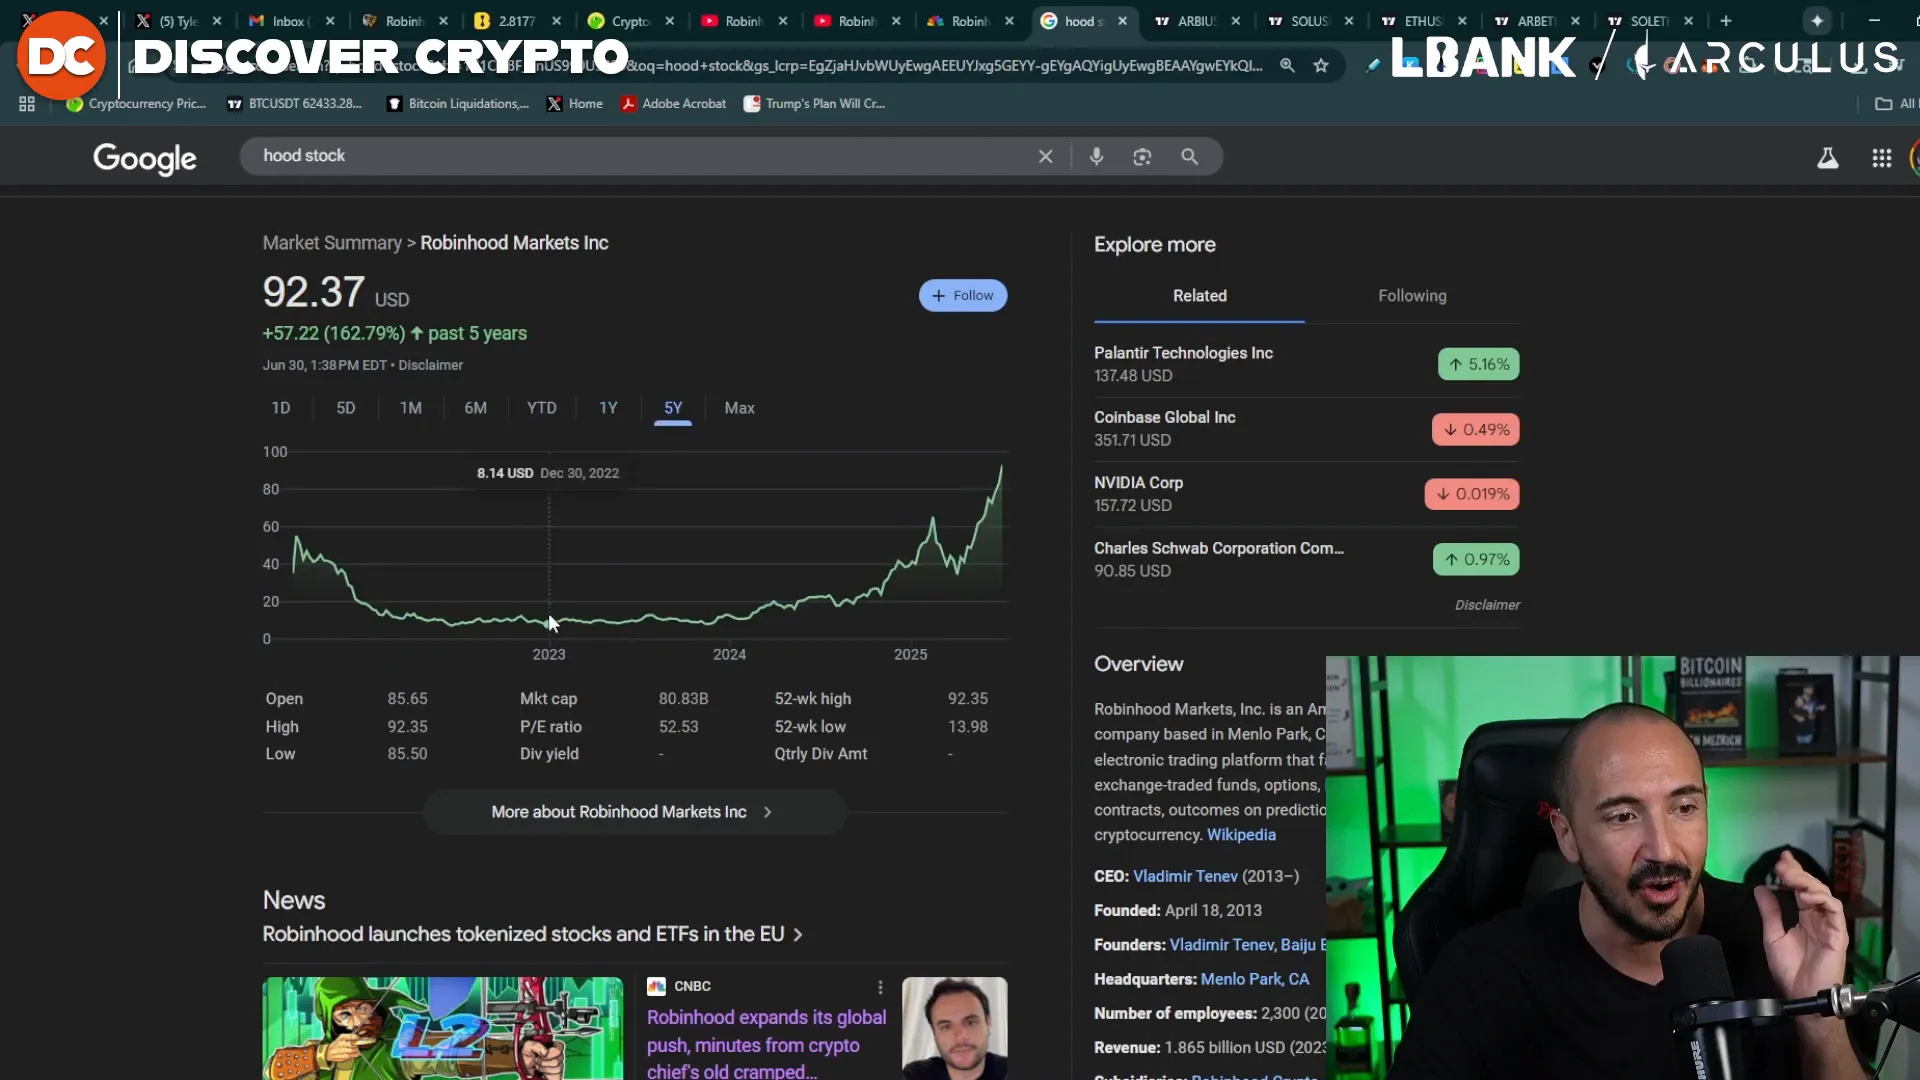The image size is (1920, 1080).
Task: Open the tab groups grid icon on bookmarks bar
Action: click(x=27, y=104)
